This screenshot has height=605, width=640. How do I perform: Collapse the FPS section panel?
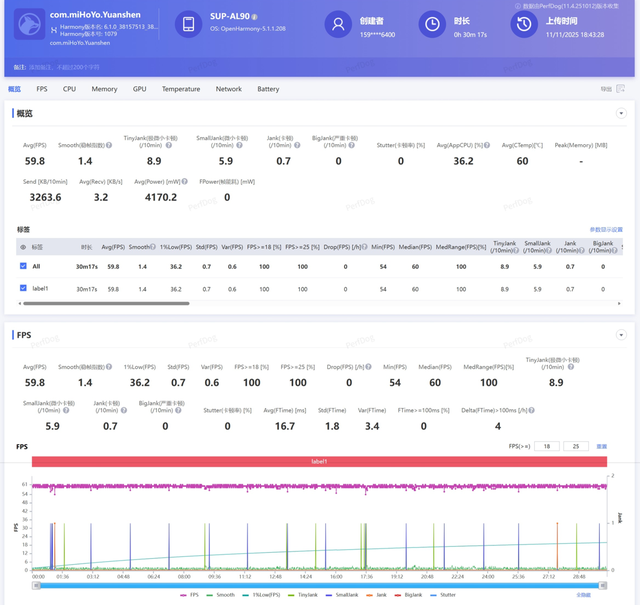click(621, 335)
